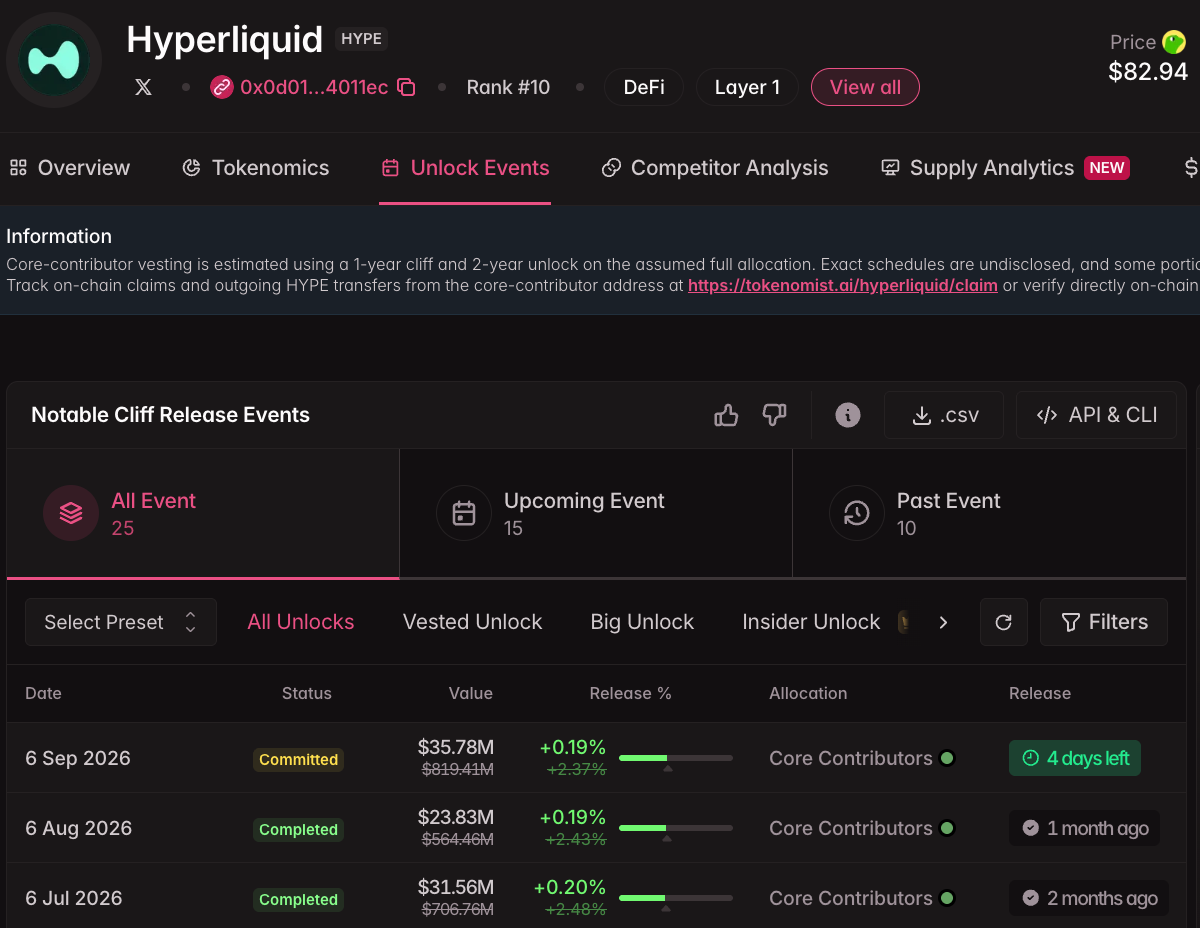This screenshot has height=928, width=1200.
Task: Select the $31.56M value cell
Action: pos(456,887)
